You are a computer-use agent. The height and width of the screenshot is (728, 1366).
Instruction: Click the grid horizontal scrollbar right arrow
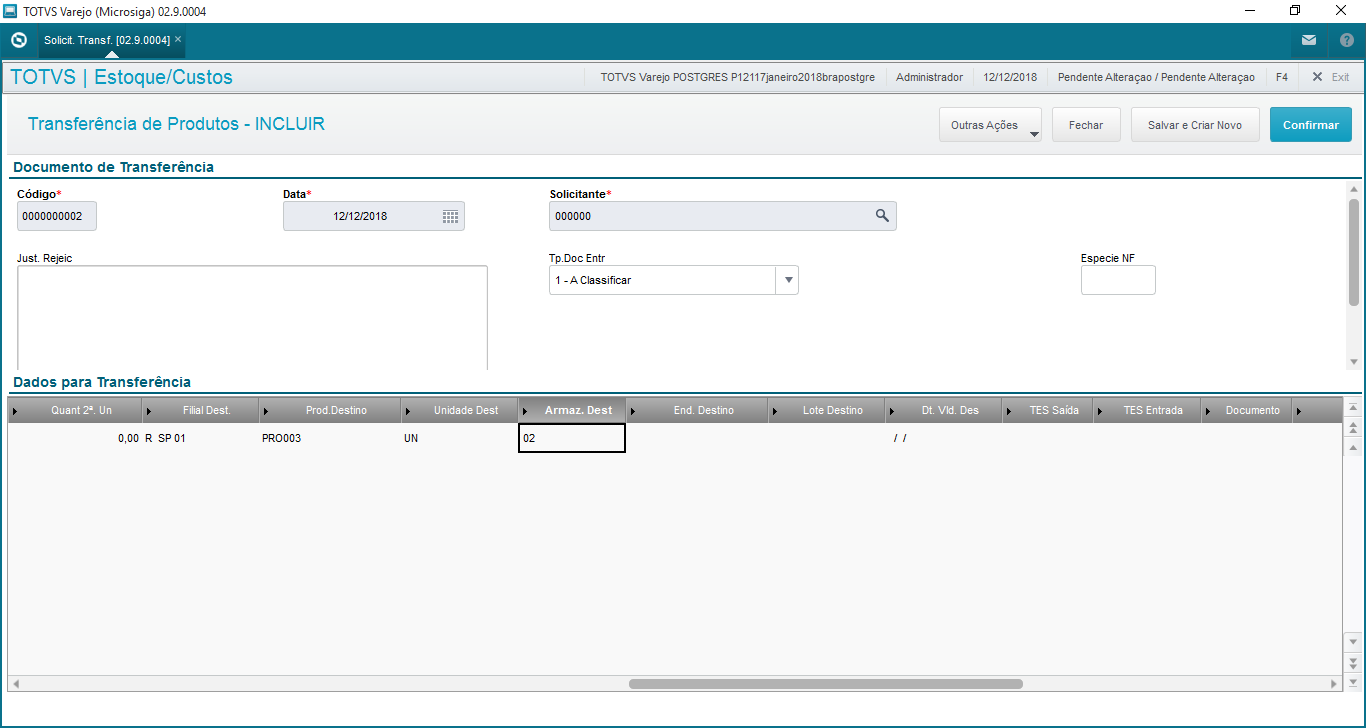click(x=1334, y=684)
